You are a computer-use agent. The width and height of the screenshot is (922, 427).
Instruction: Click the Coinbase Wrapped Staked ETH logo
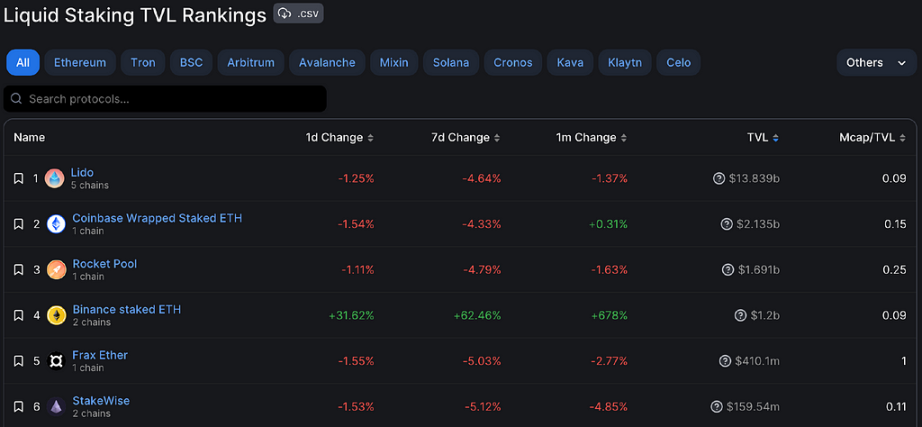[56, 224]
